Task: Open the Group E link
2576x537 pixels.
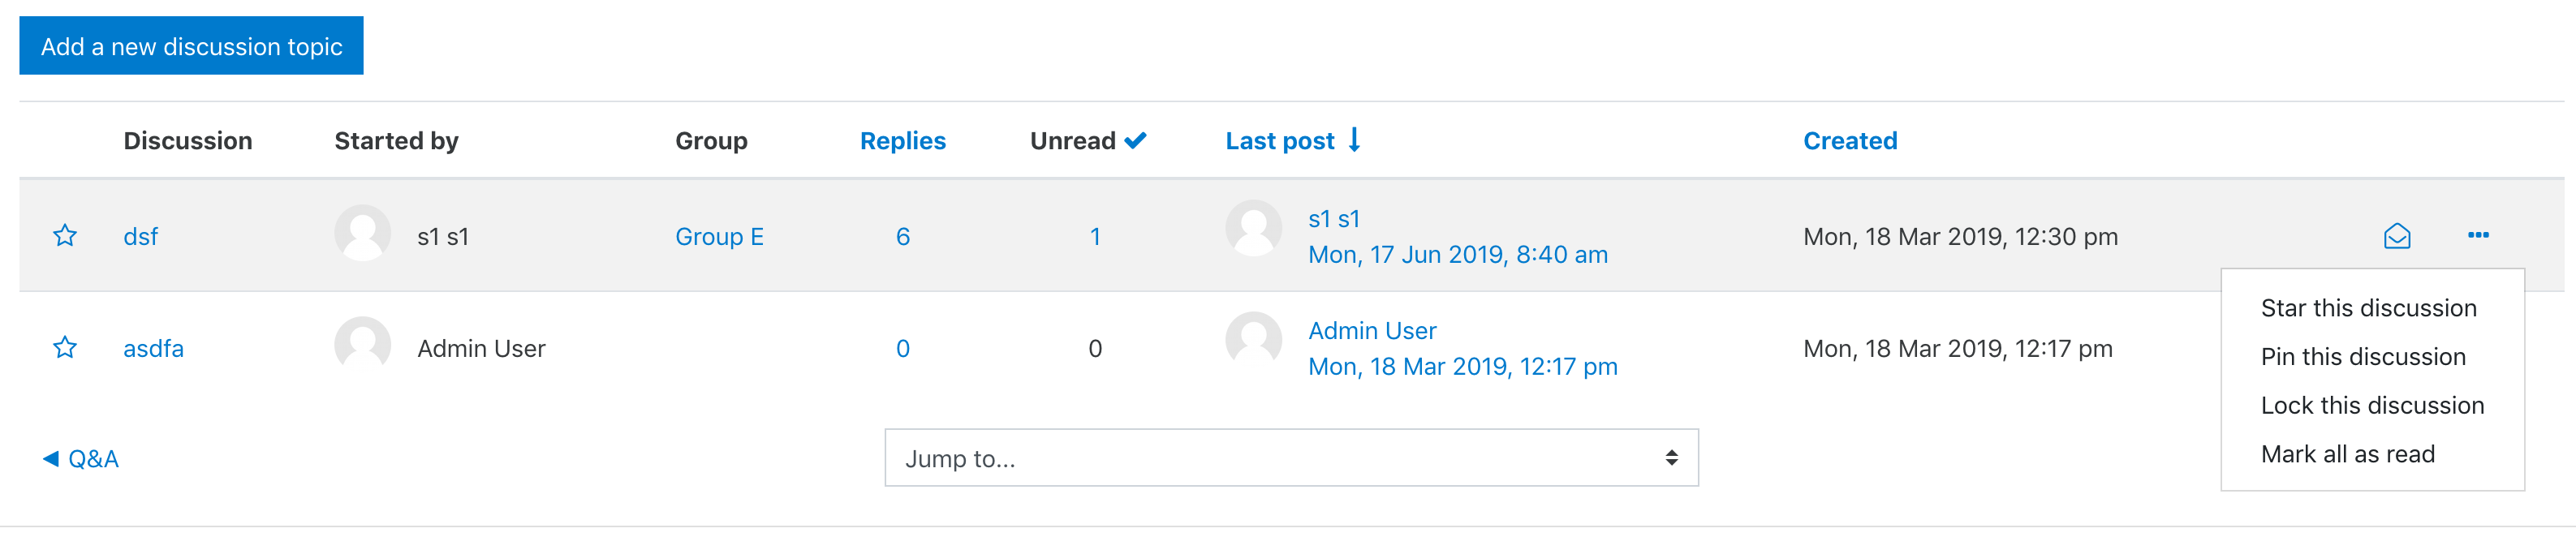Action: [x=719, y=237]
